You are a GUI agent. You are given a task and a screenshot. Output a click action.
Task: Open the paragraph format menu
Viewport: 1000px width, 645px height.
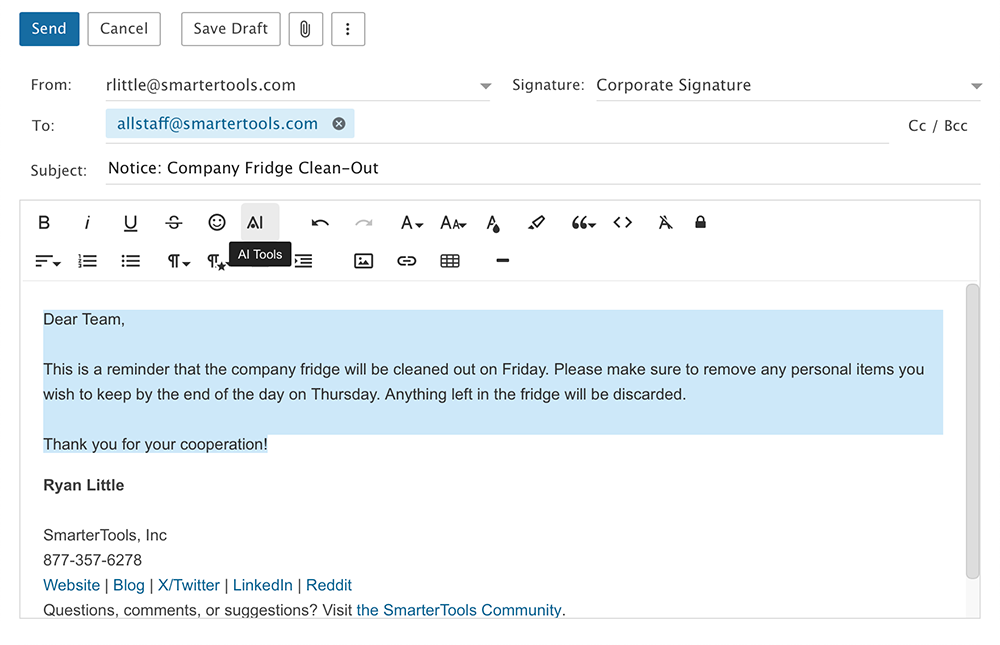pyautogui.click(x=179, y=261)
